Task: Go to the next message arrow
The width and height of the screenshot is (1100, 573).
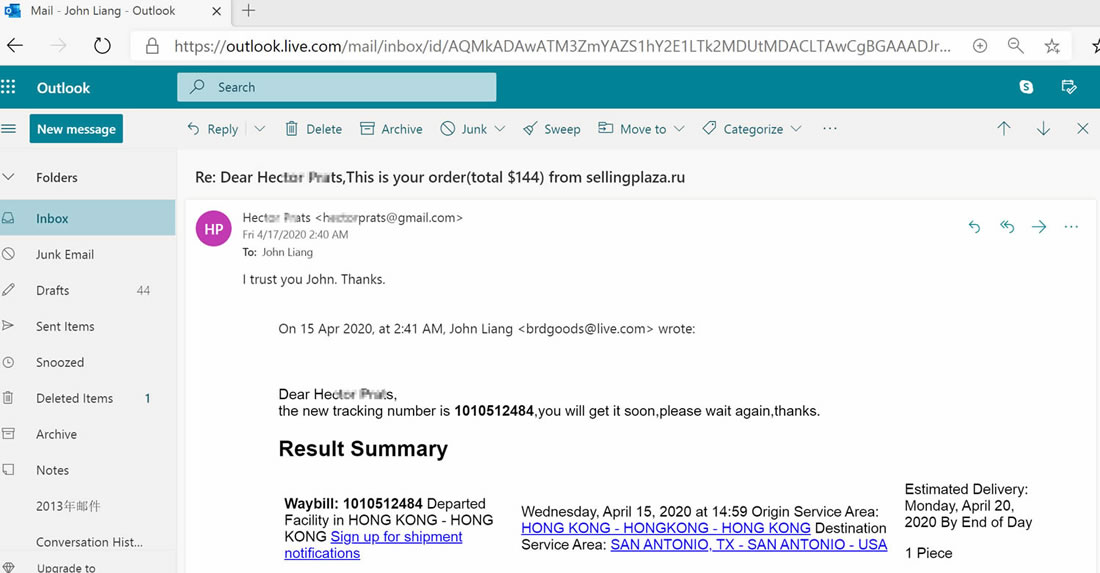Action: click(x=1043, y=129)
